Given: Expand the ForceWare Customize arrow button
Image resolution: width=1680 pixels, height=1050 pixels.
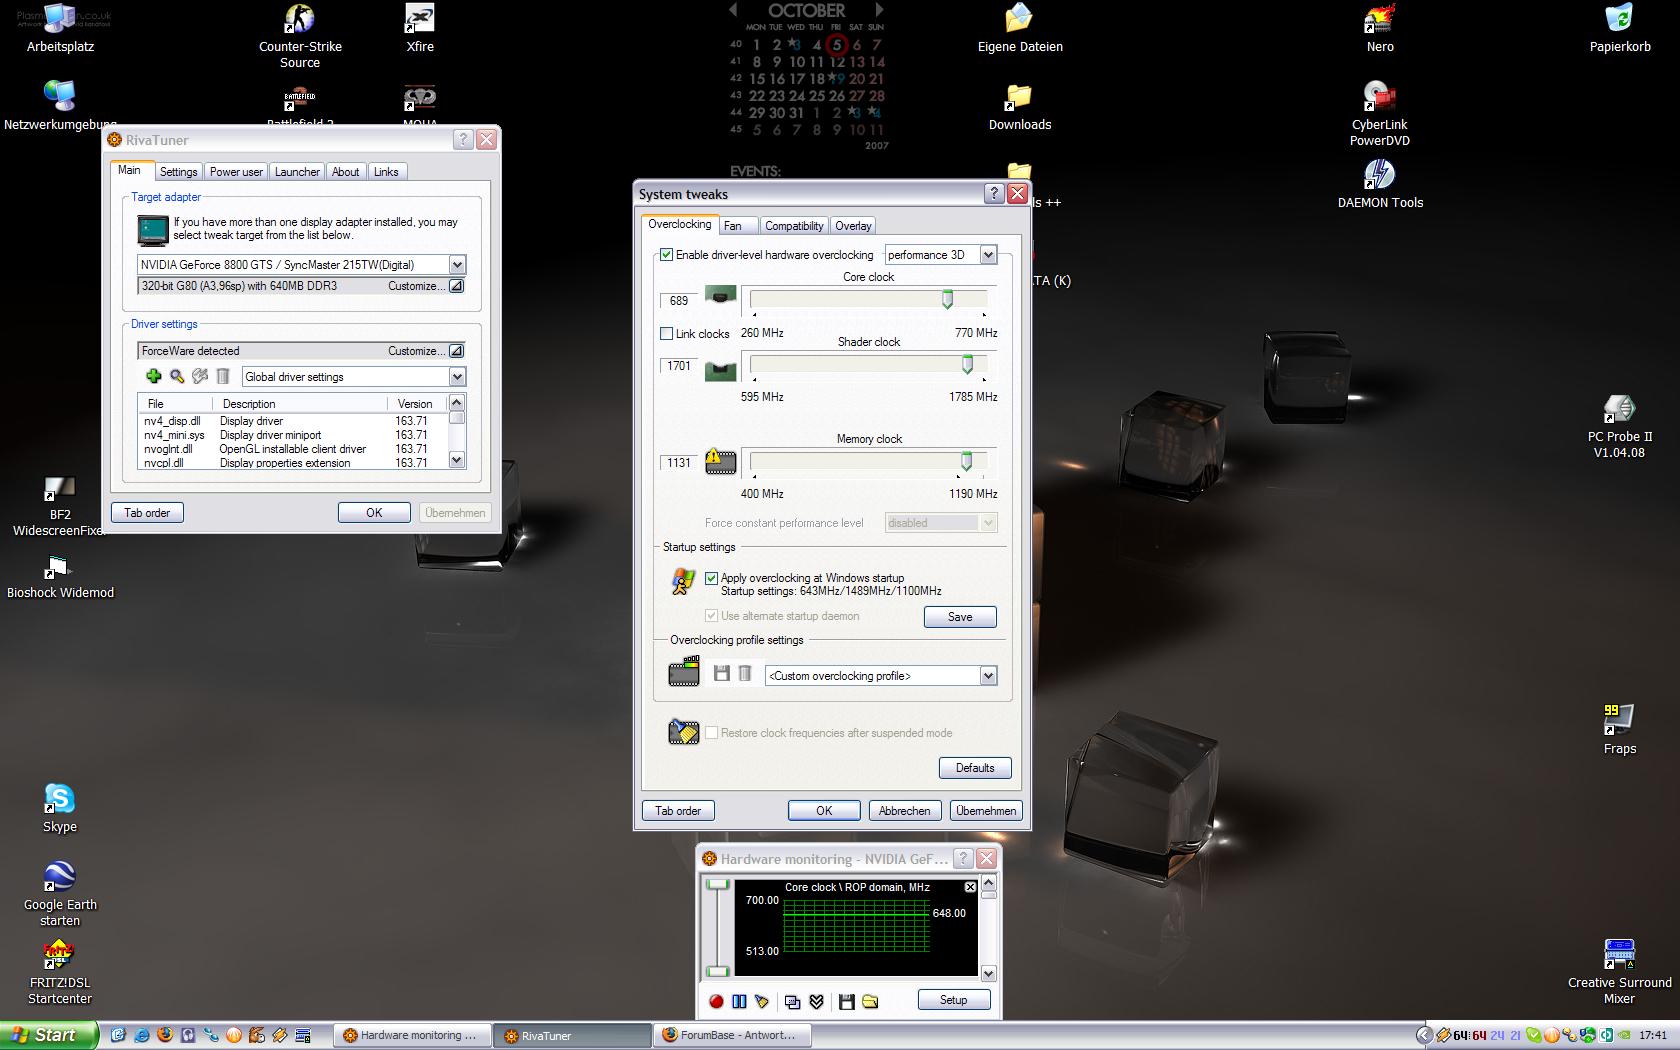Looking at the screenshot, I should [x=456, y=351].
